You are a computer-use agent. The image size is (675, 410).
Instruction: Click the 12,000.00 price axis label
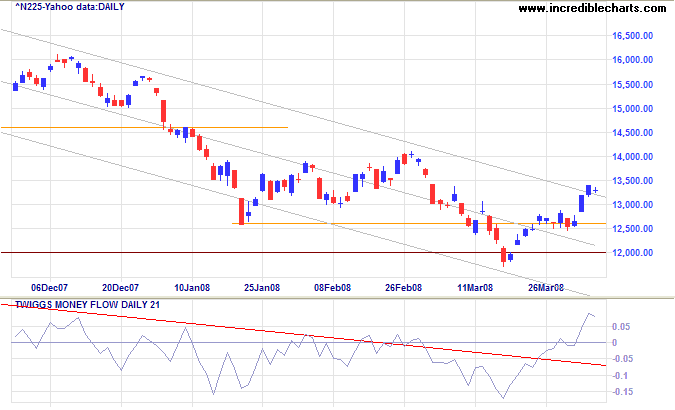632,253
